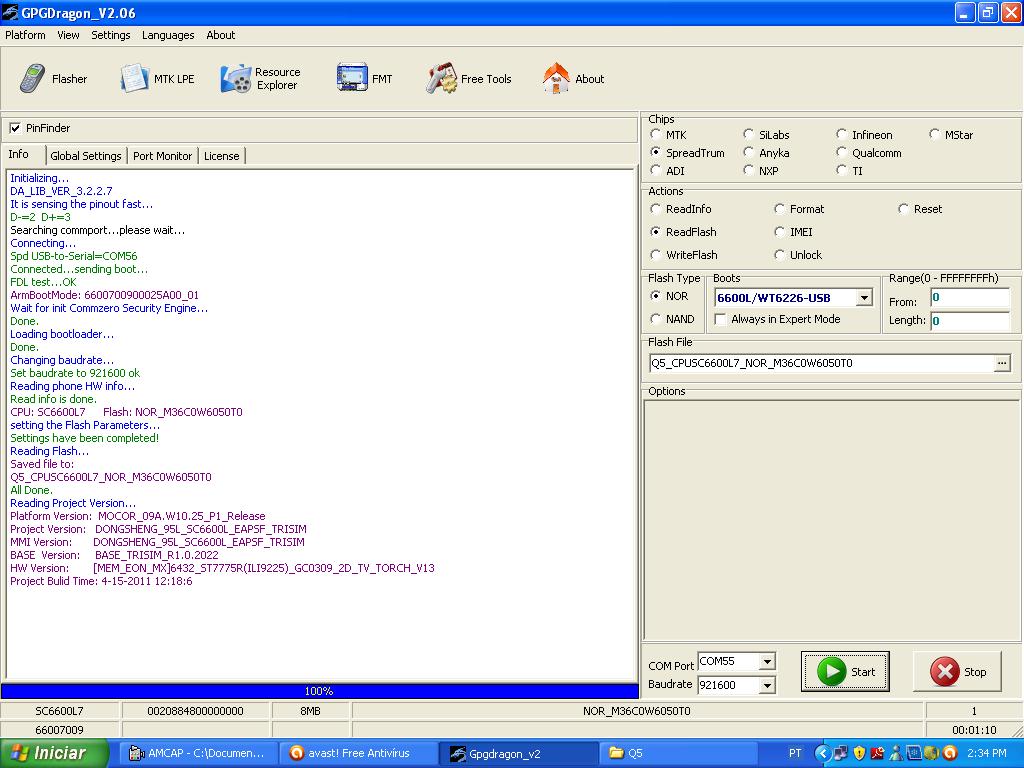Choose the ReadFlash action
Image resolution: width=1024 pixels, height=768 pixels.
pos(656,231)
